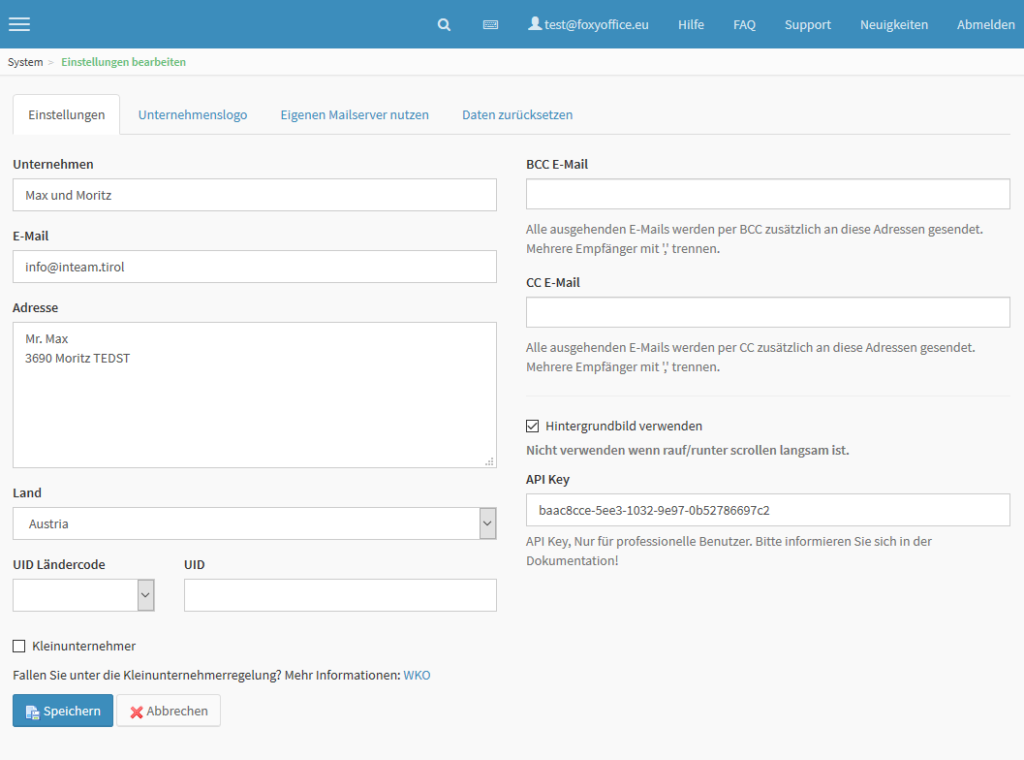Select the System breadcrumb link
This screenshot has height=760, width=1024.
point(25,62)
